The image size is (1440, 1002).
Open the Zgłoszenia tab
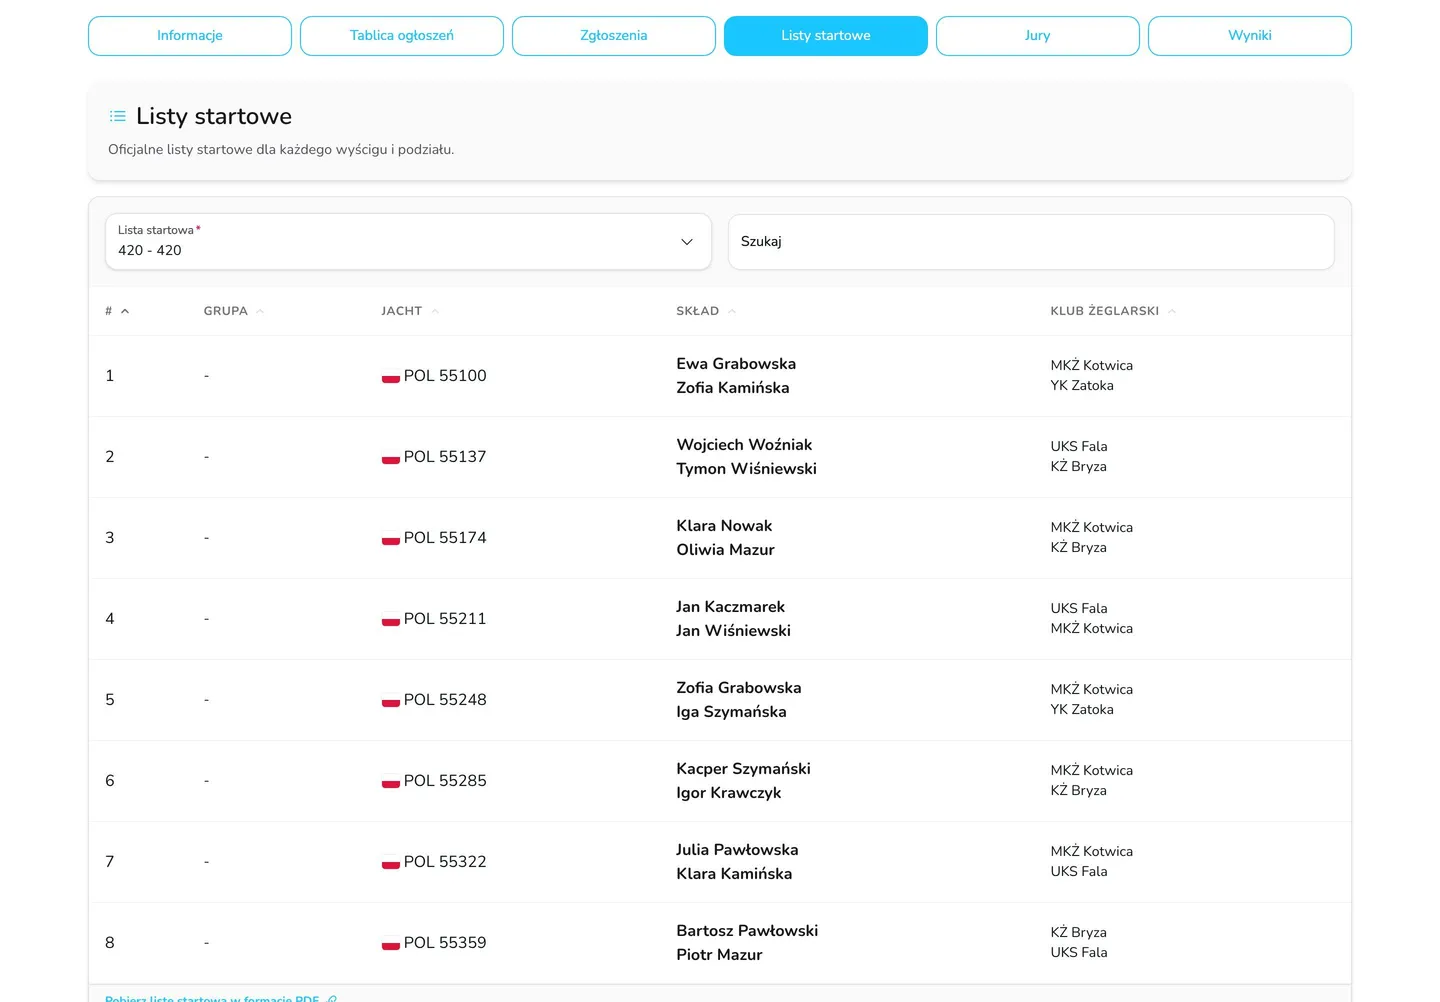point(614,36)
